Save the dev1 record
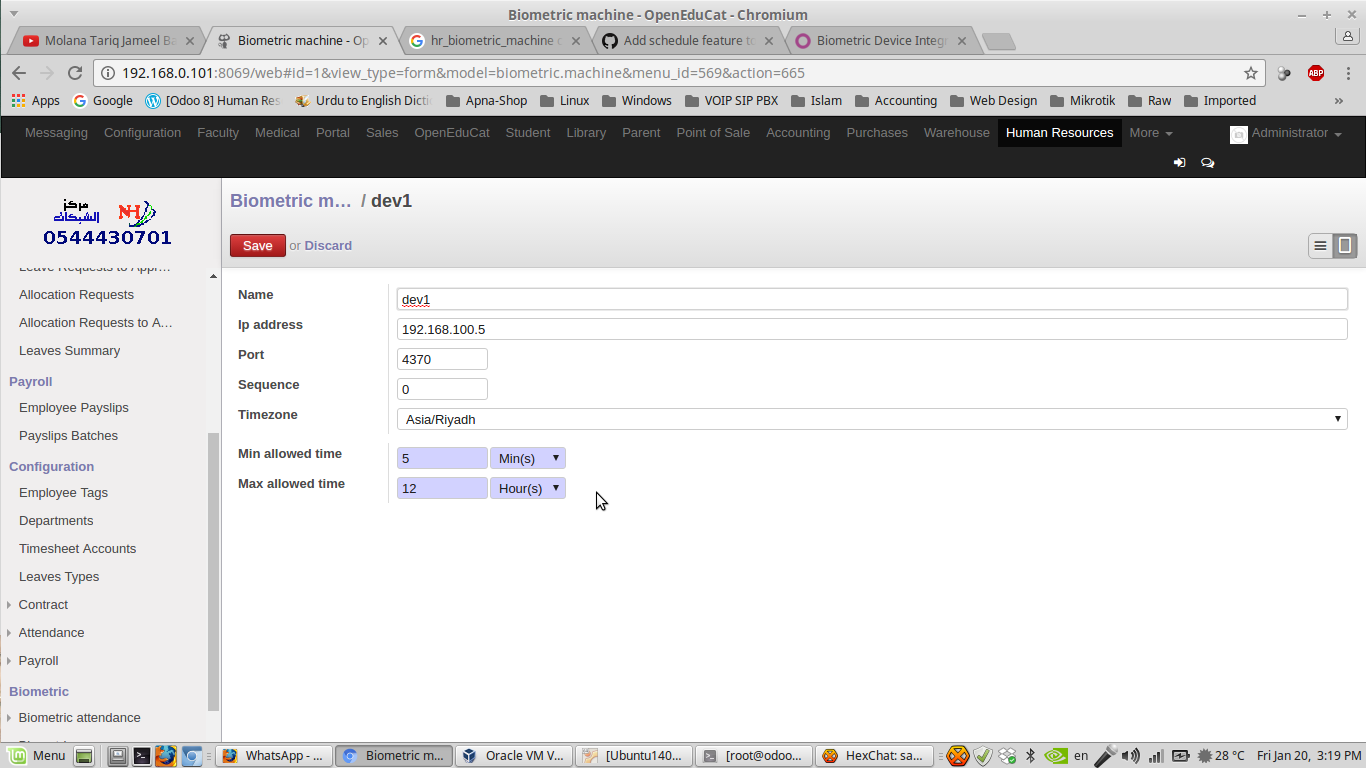The image size is (1366, 768). point(257,245)
